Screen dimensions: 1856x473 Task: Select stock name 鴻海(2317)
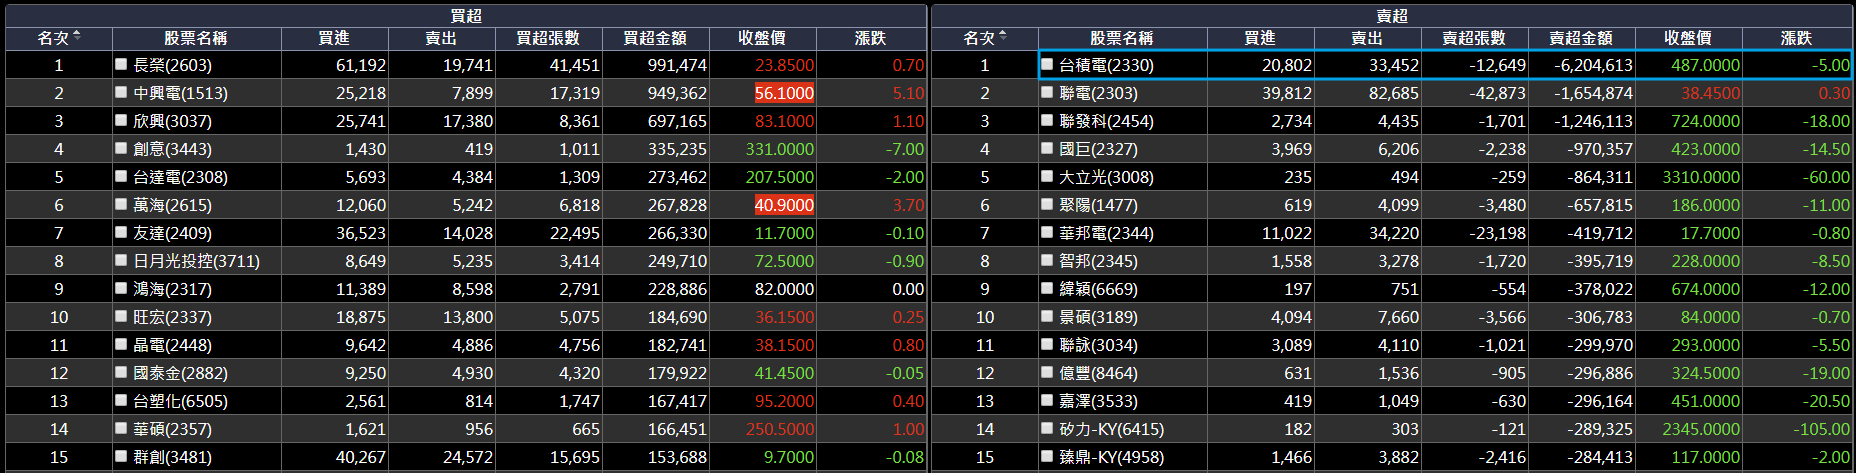tap(172, 289)
